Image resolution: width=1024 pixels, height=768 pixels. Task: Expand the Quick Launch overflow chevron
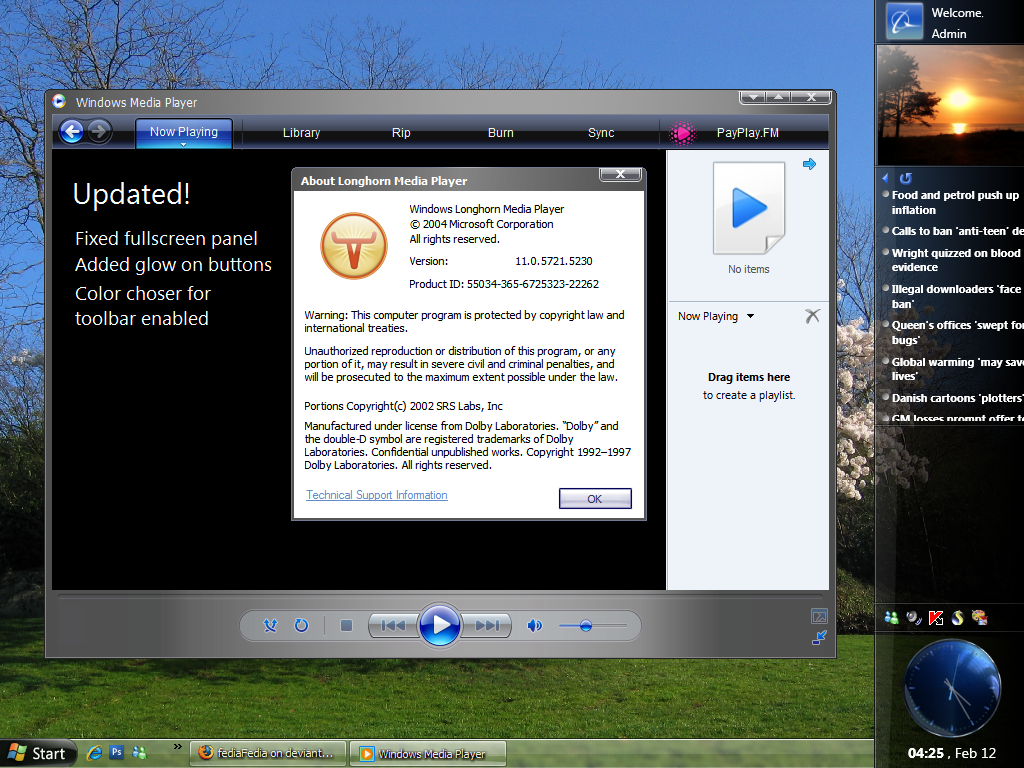[177, 746]
